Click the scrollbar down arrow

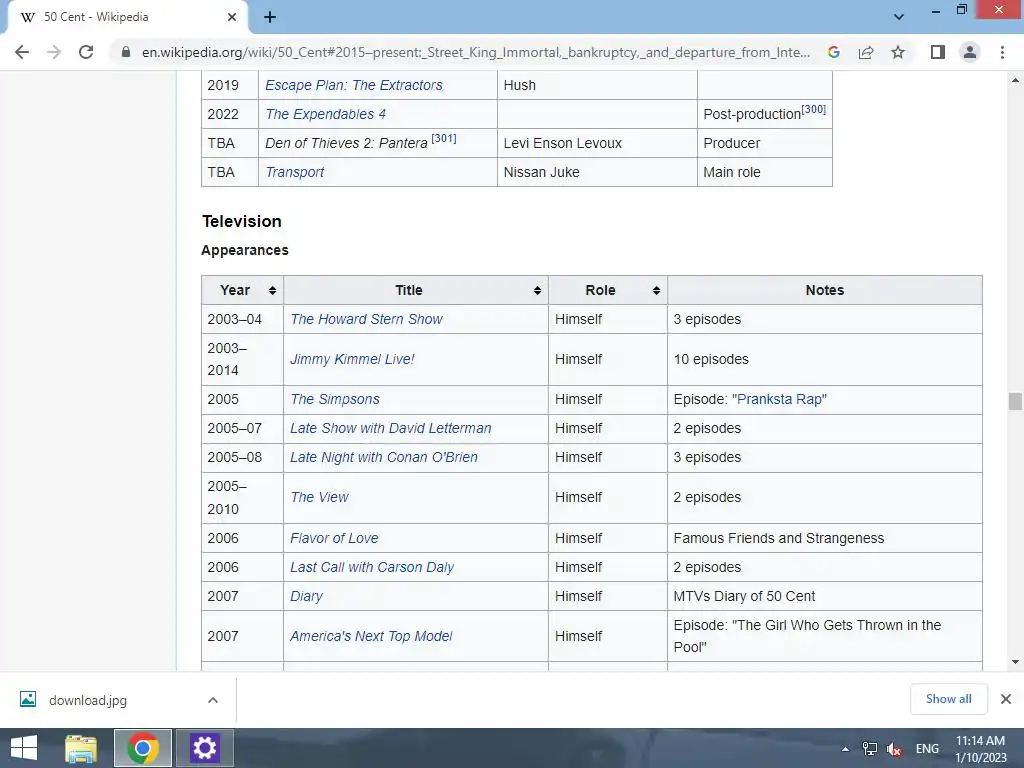1015,662
